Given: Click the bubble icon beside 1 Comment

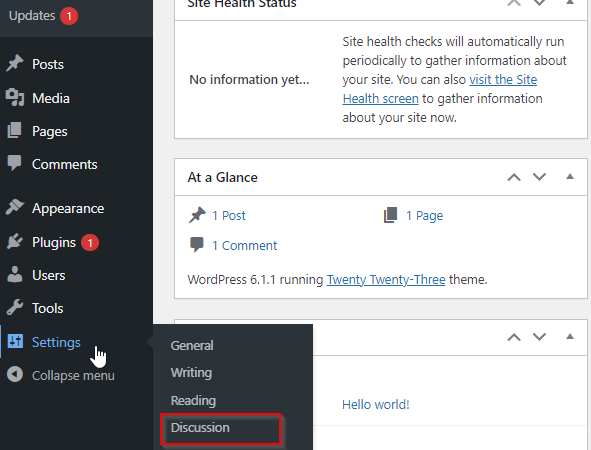Looking at the screenshot, I should tap(197, 245).
